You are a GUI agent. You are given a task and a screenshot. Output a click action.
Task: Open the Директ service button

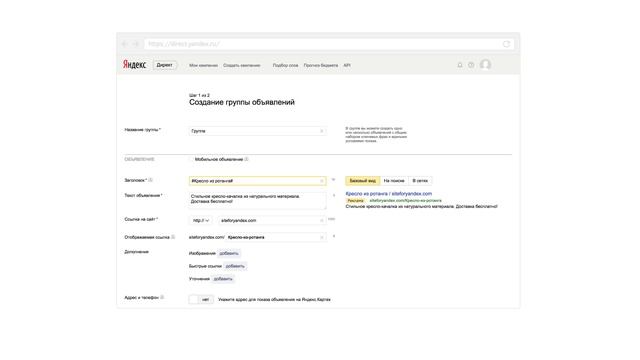tap(164, 65)
